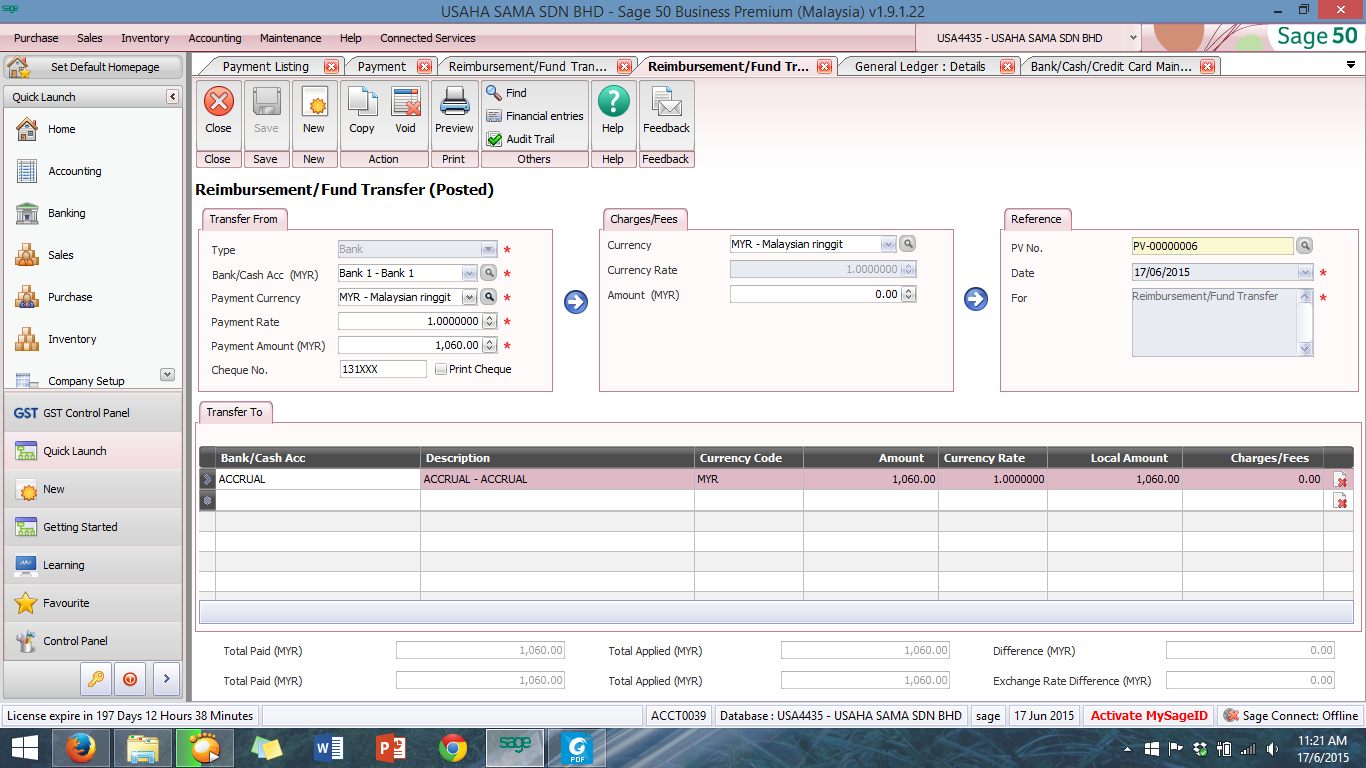Click the blue arrow after Transfer From
The image size is (1366, 768).
coord(576,302)
